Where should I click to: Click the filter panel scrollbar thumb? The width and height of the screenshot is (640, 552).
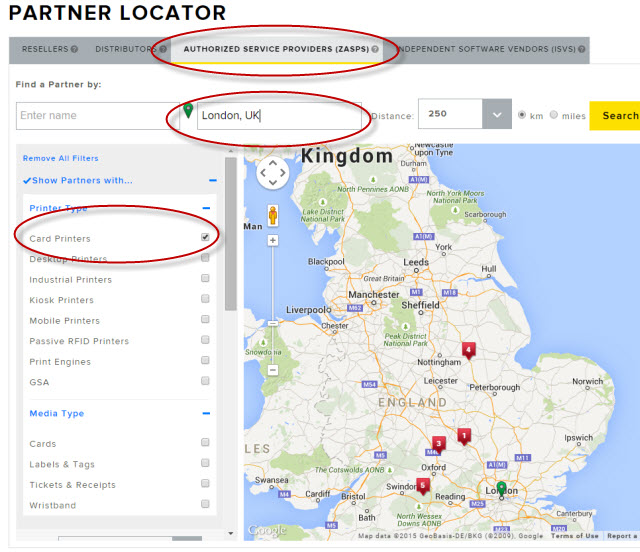coord(231,234)
